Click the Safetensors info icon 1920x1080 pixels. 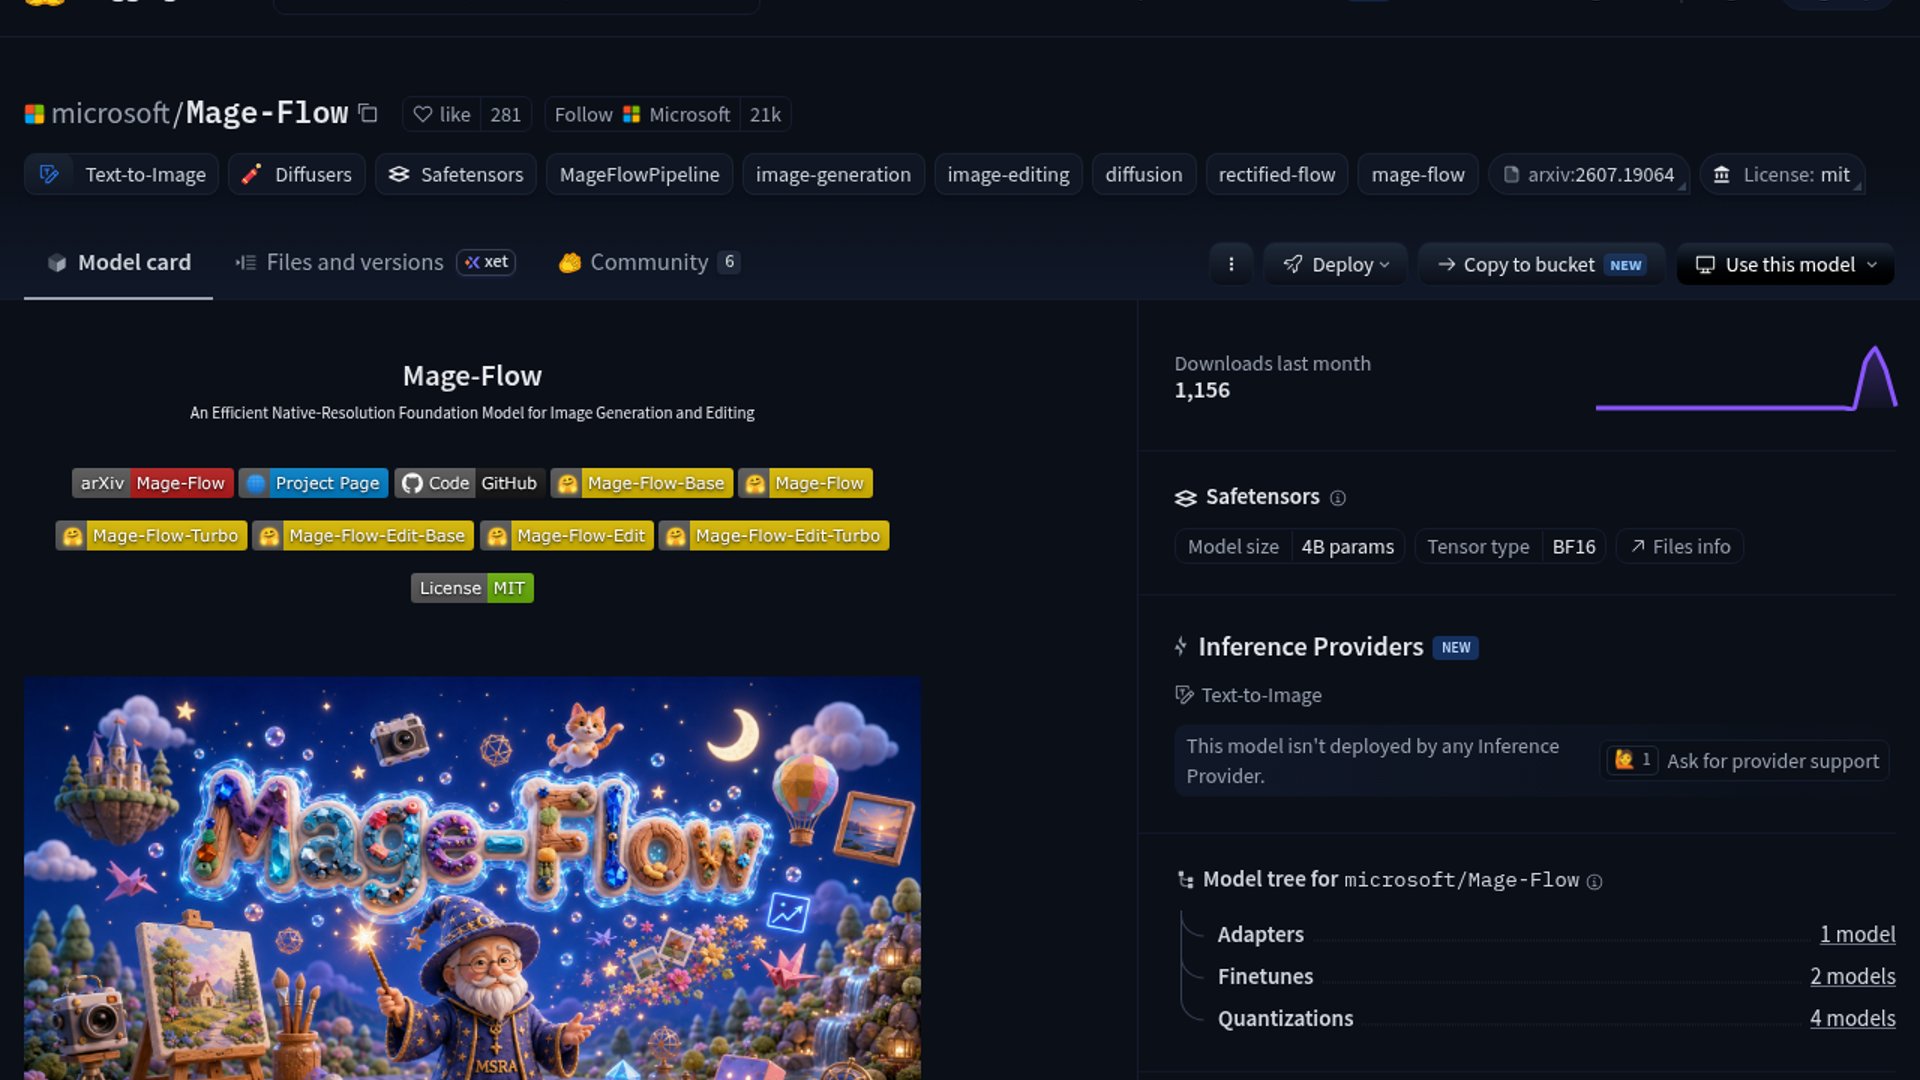(x=1338, y=498)
